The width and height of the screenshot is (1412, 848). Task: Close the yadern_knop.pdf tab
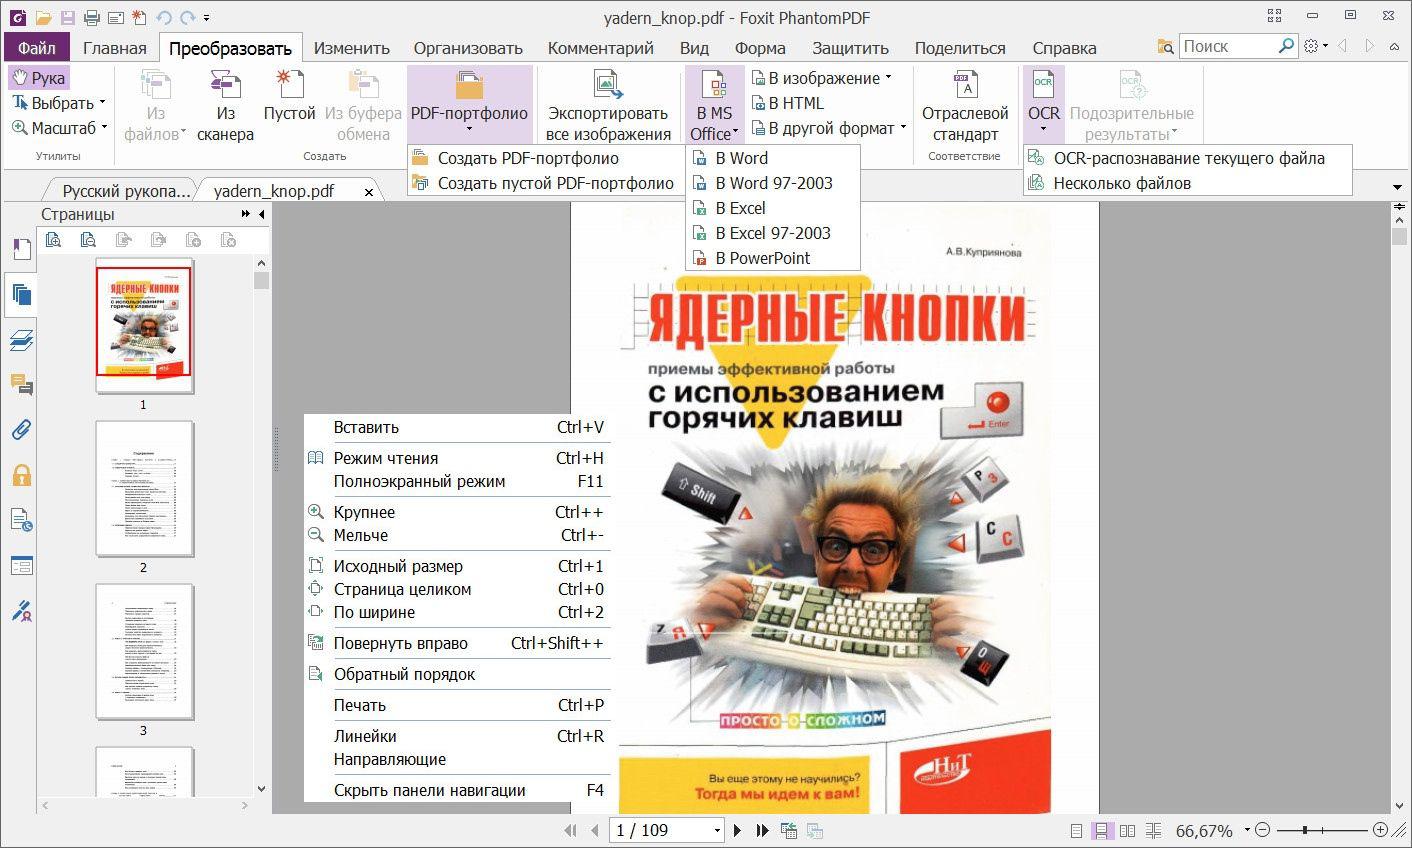[369, 192]
